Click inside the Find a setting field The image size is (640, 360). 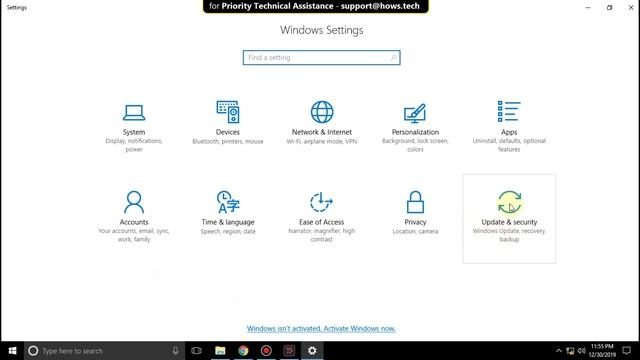(321, 58)
